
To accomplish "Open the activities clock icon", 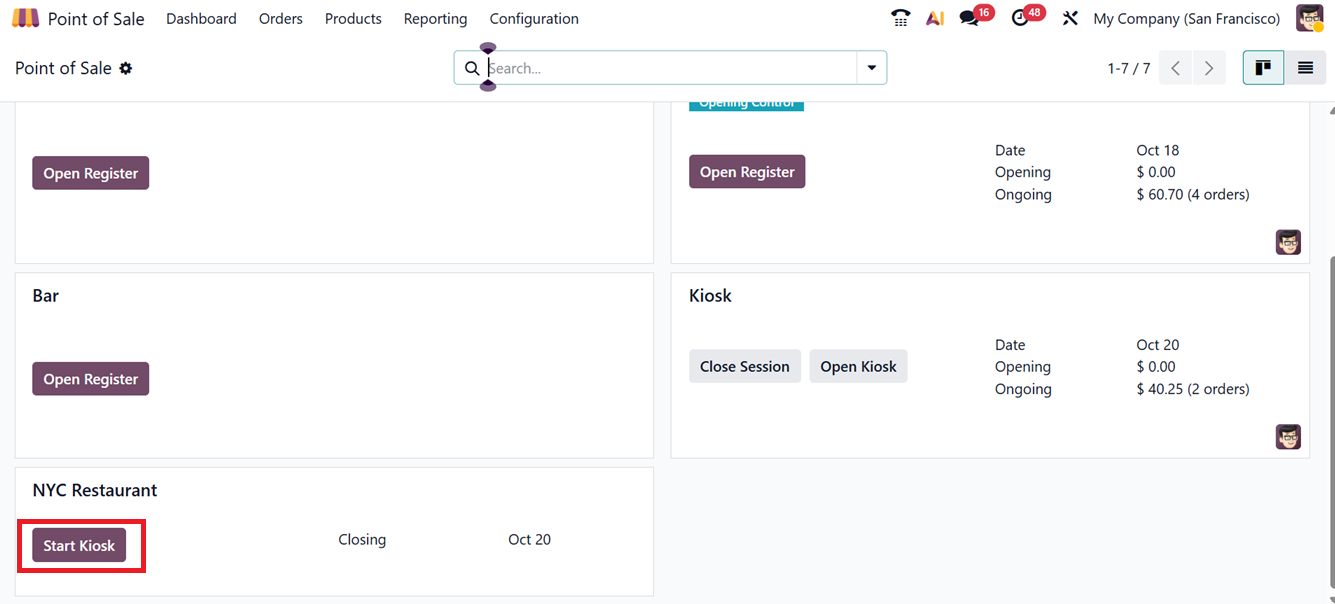I will click(x=1020, y=18).
